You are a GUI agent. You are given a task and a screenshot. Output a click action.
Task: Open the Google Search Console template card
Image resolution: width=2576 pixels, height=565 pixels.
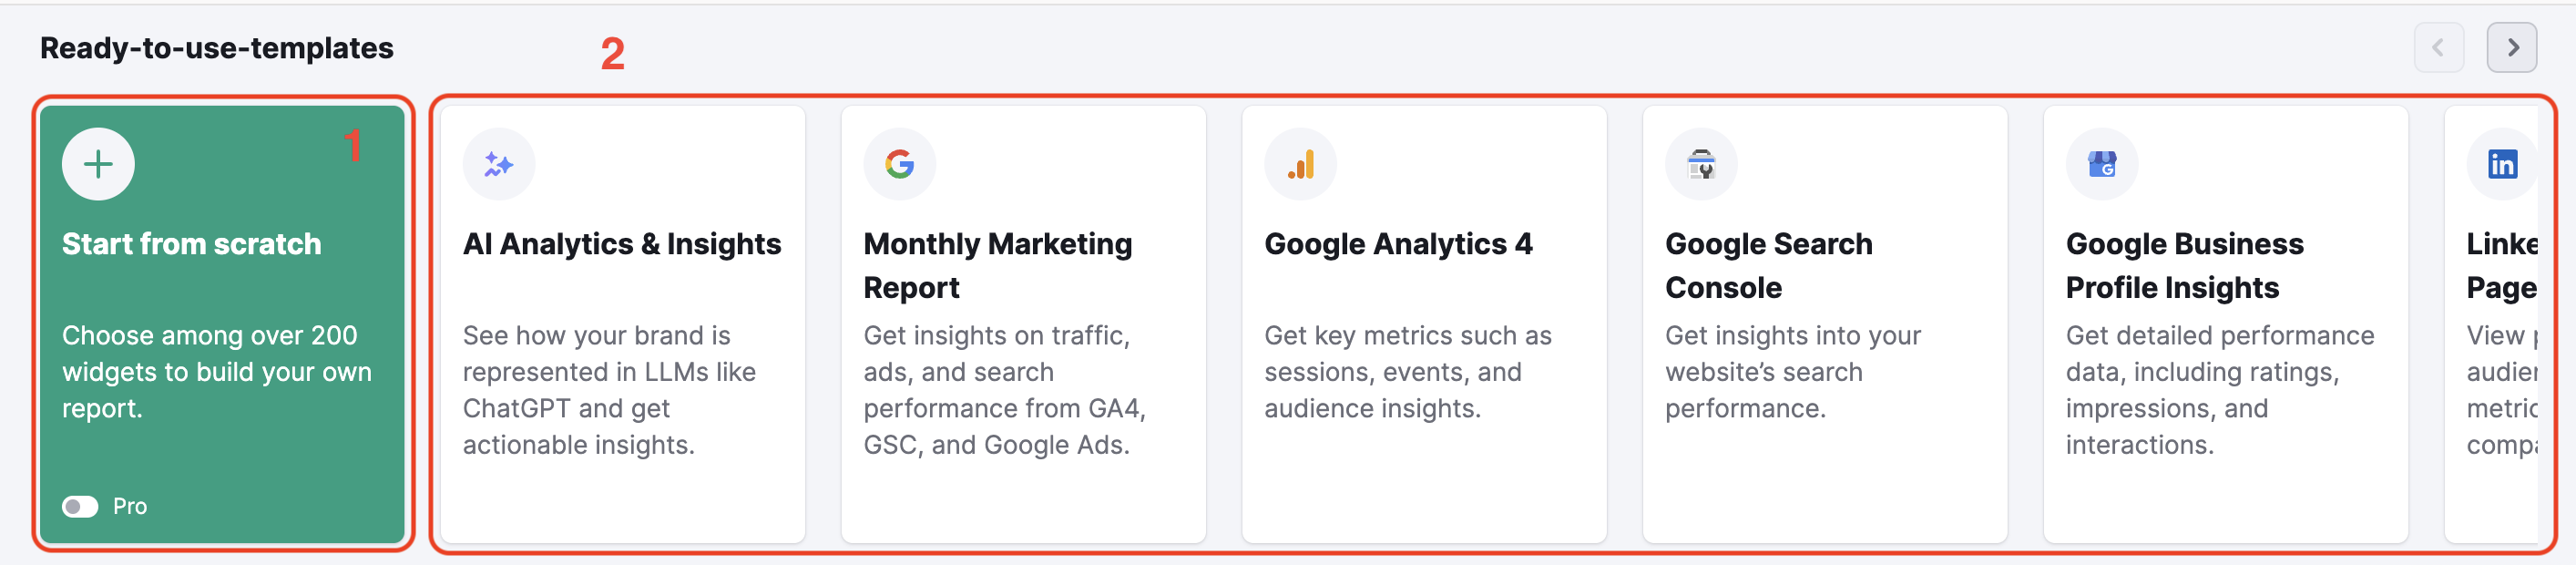[1824, 330]
